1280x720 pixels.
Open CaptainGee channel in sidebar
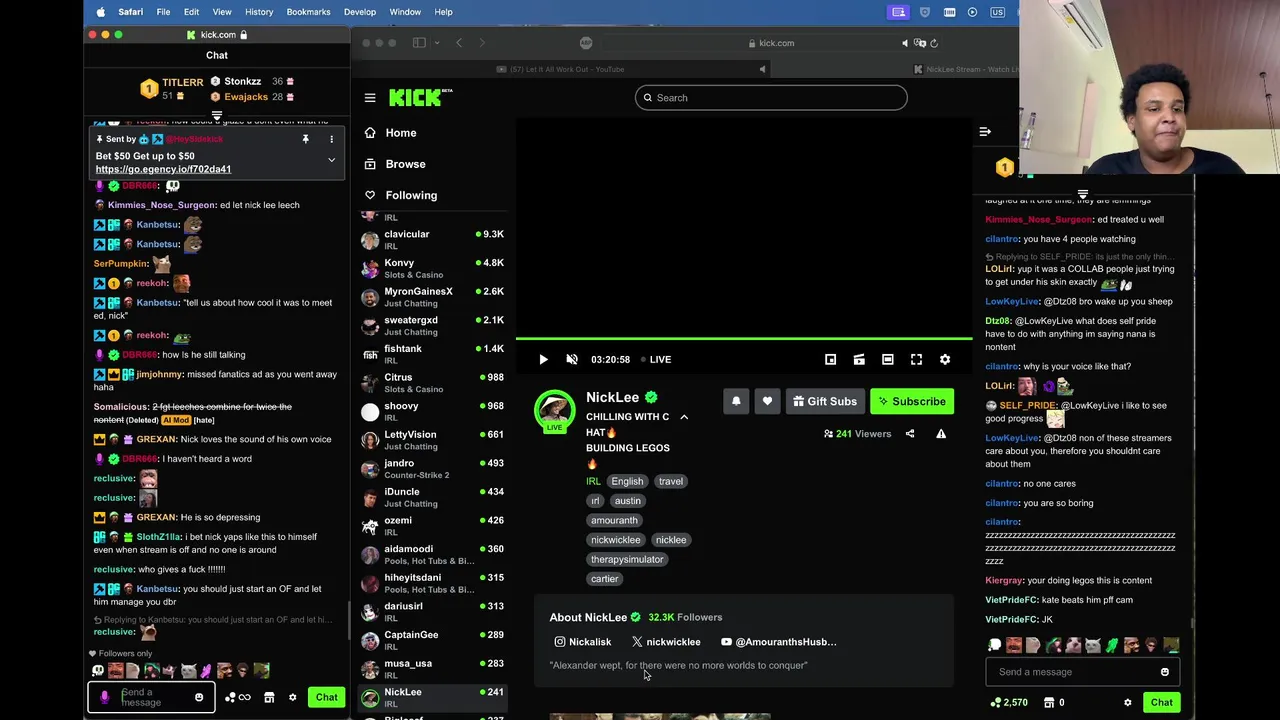pyautogui.click(x=433, y=641)
